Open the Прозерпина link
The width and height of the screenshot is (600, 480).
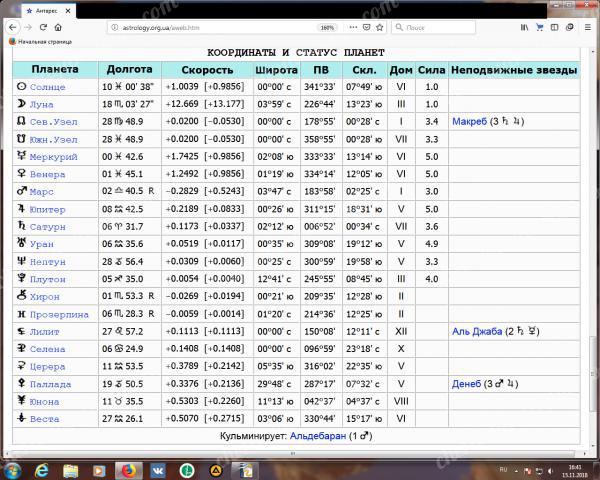tap(59, 315)
